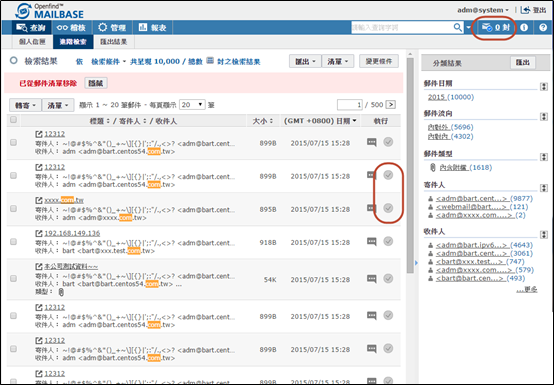554x385 pixels.
Task: Click 匯出 in the 分類結果 header
Action: 523,63
